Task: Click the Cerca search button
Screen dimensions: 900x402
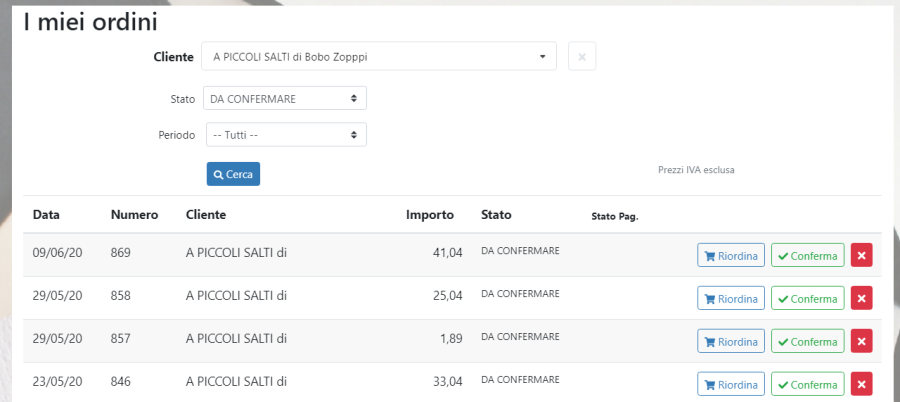Action: [x=233, y=174]
